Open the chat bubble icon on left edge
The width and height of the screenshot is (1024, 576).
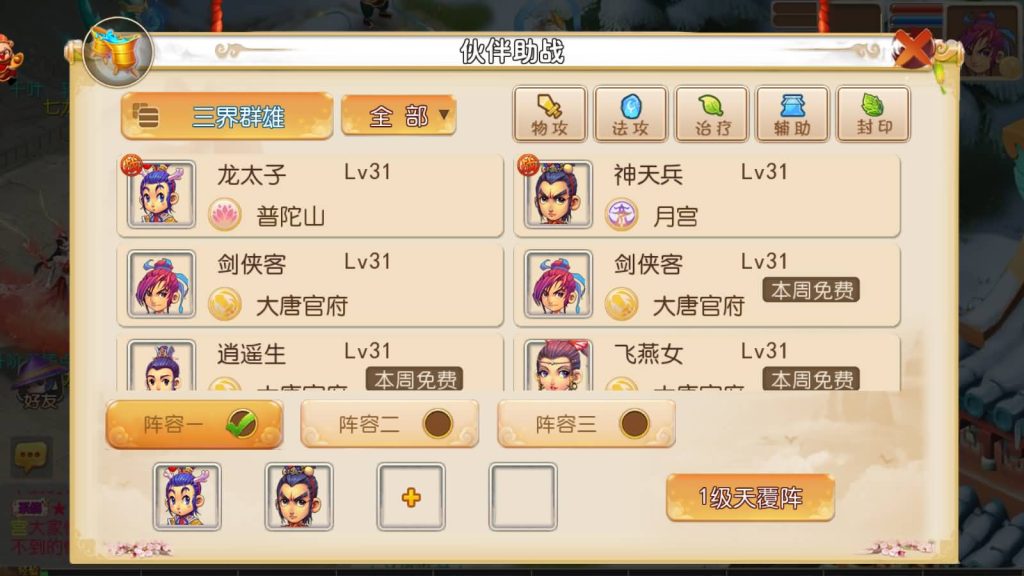(x=31, y=456)
